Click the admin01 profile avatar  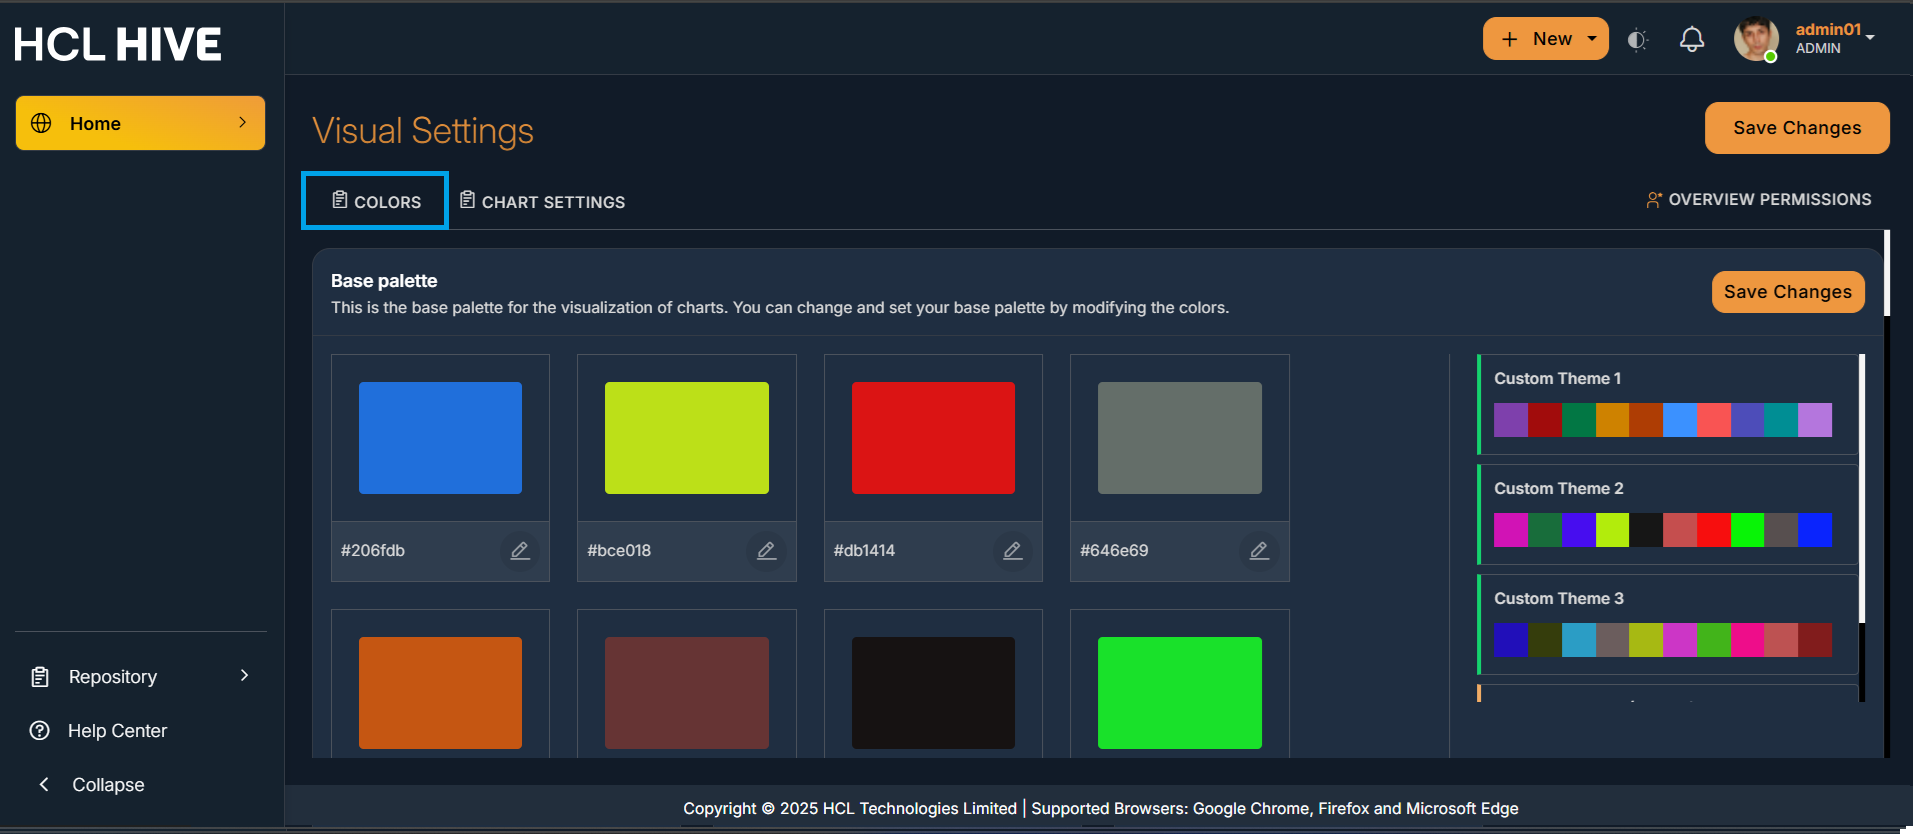1755,40
